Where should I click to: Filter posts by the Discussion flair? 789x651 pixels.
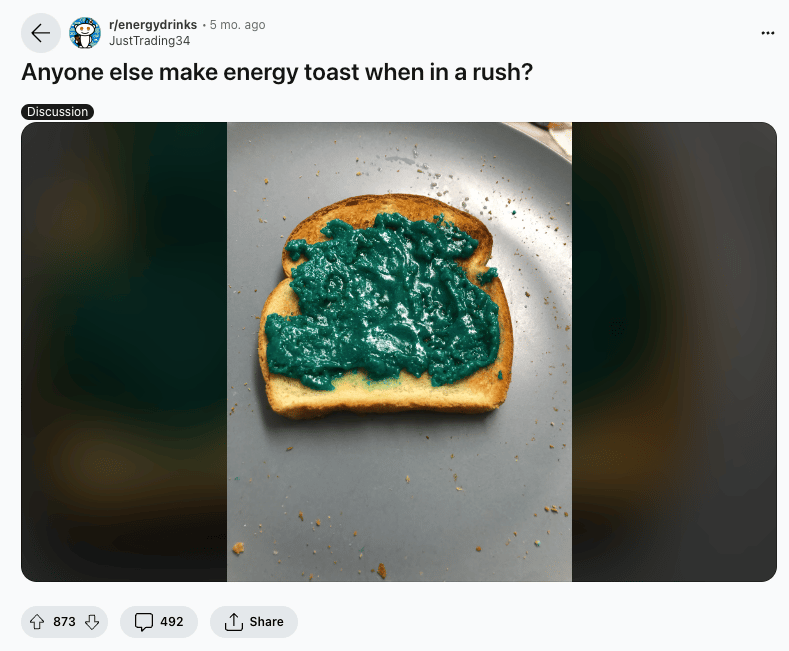(x=57, y=112)
